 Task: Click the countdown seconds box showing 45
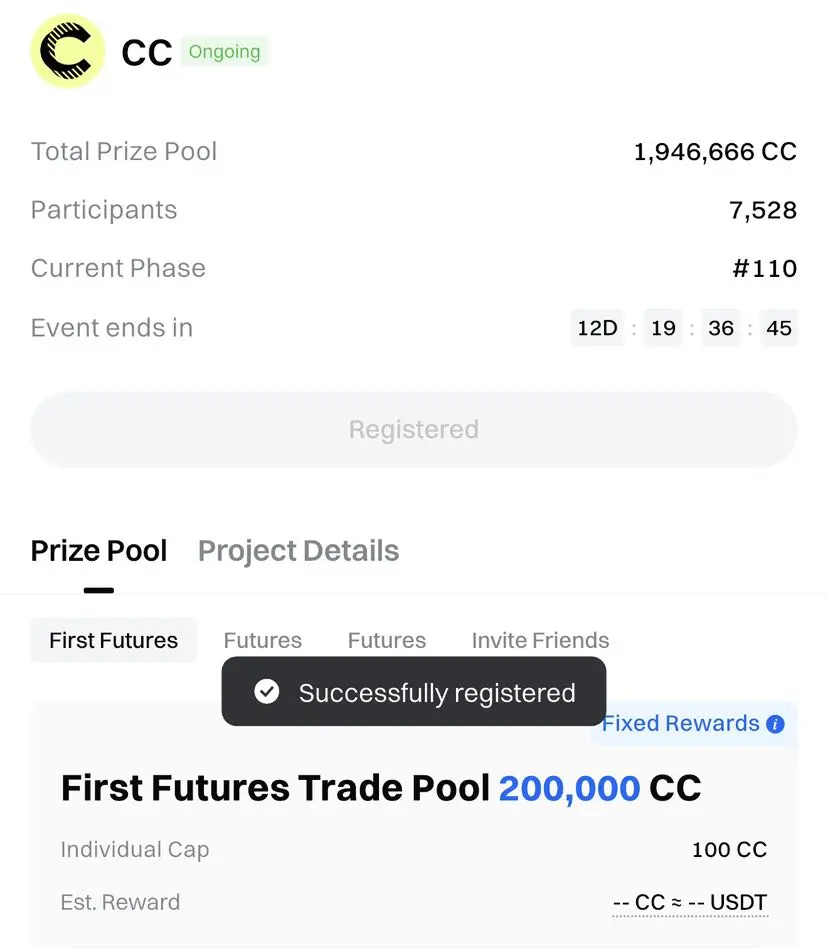(x=779, y=328)
